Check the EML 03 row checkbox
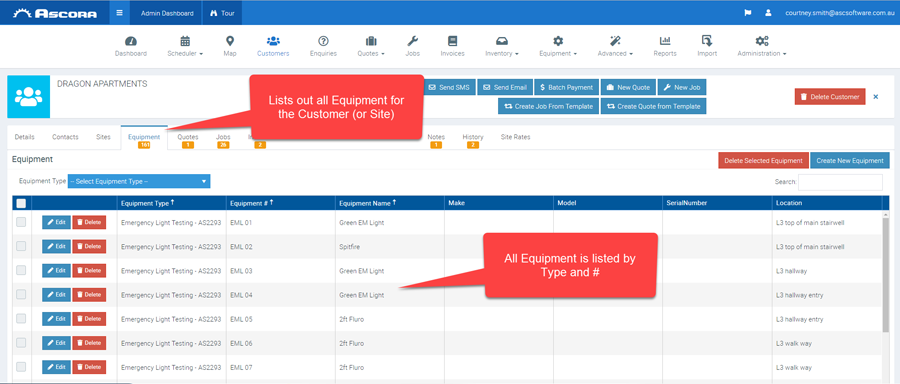Viewport: 900px width, 384px height. tap(21, 270)
